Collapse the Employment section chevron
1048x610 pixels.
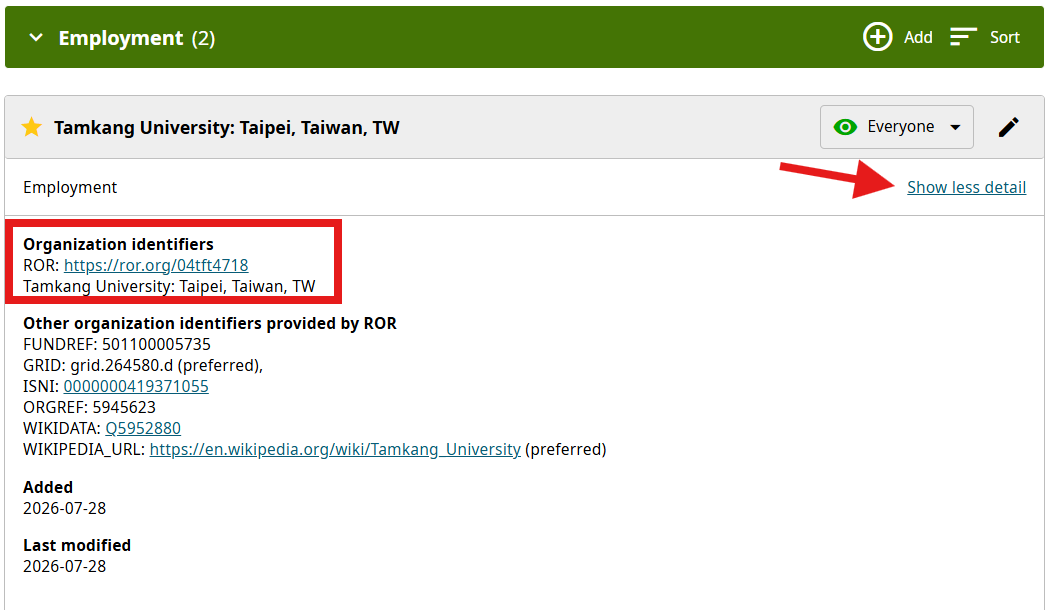[x=36, y=38]
